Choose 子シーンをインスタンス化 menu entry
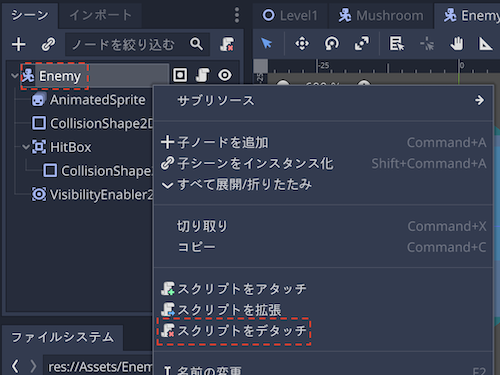The width and height of the screenshot is (500, 375). [323, 164]
